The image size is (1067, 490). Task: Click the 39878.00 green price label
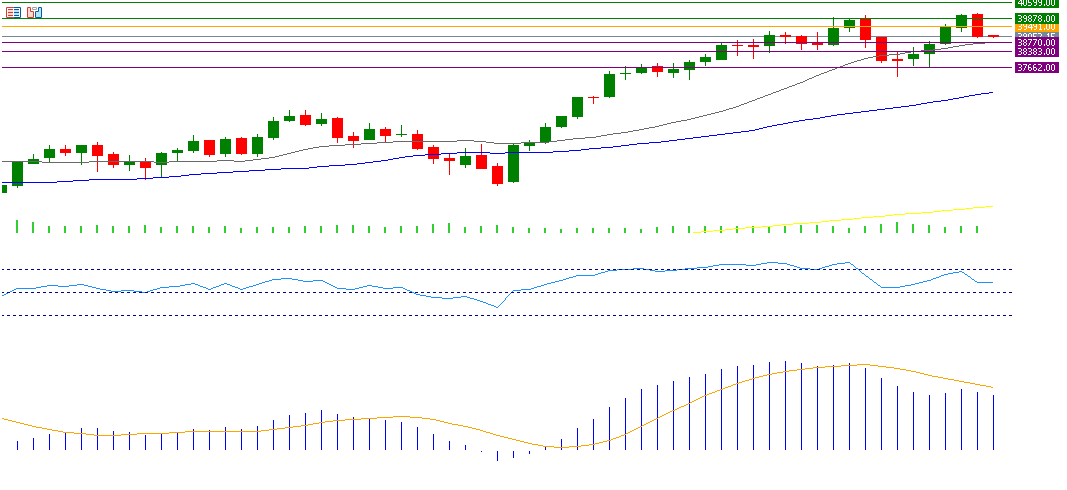[1036, 18]
